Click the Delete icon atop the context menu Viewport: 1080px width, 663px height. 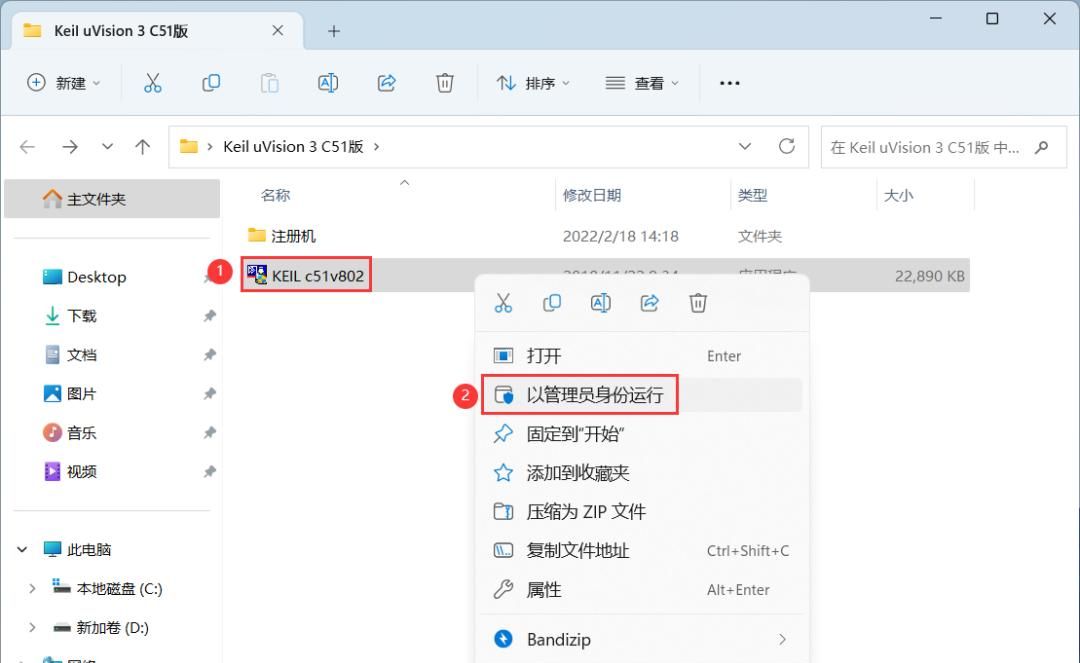click(697, 302)
